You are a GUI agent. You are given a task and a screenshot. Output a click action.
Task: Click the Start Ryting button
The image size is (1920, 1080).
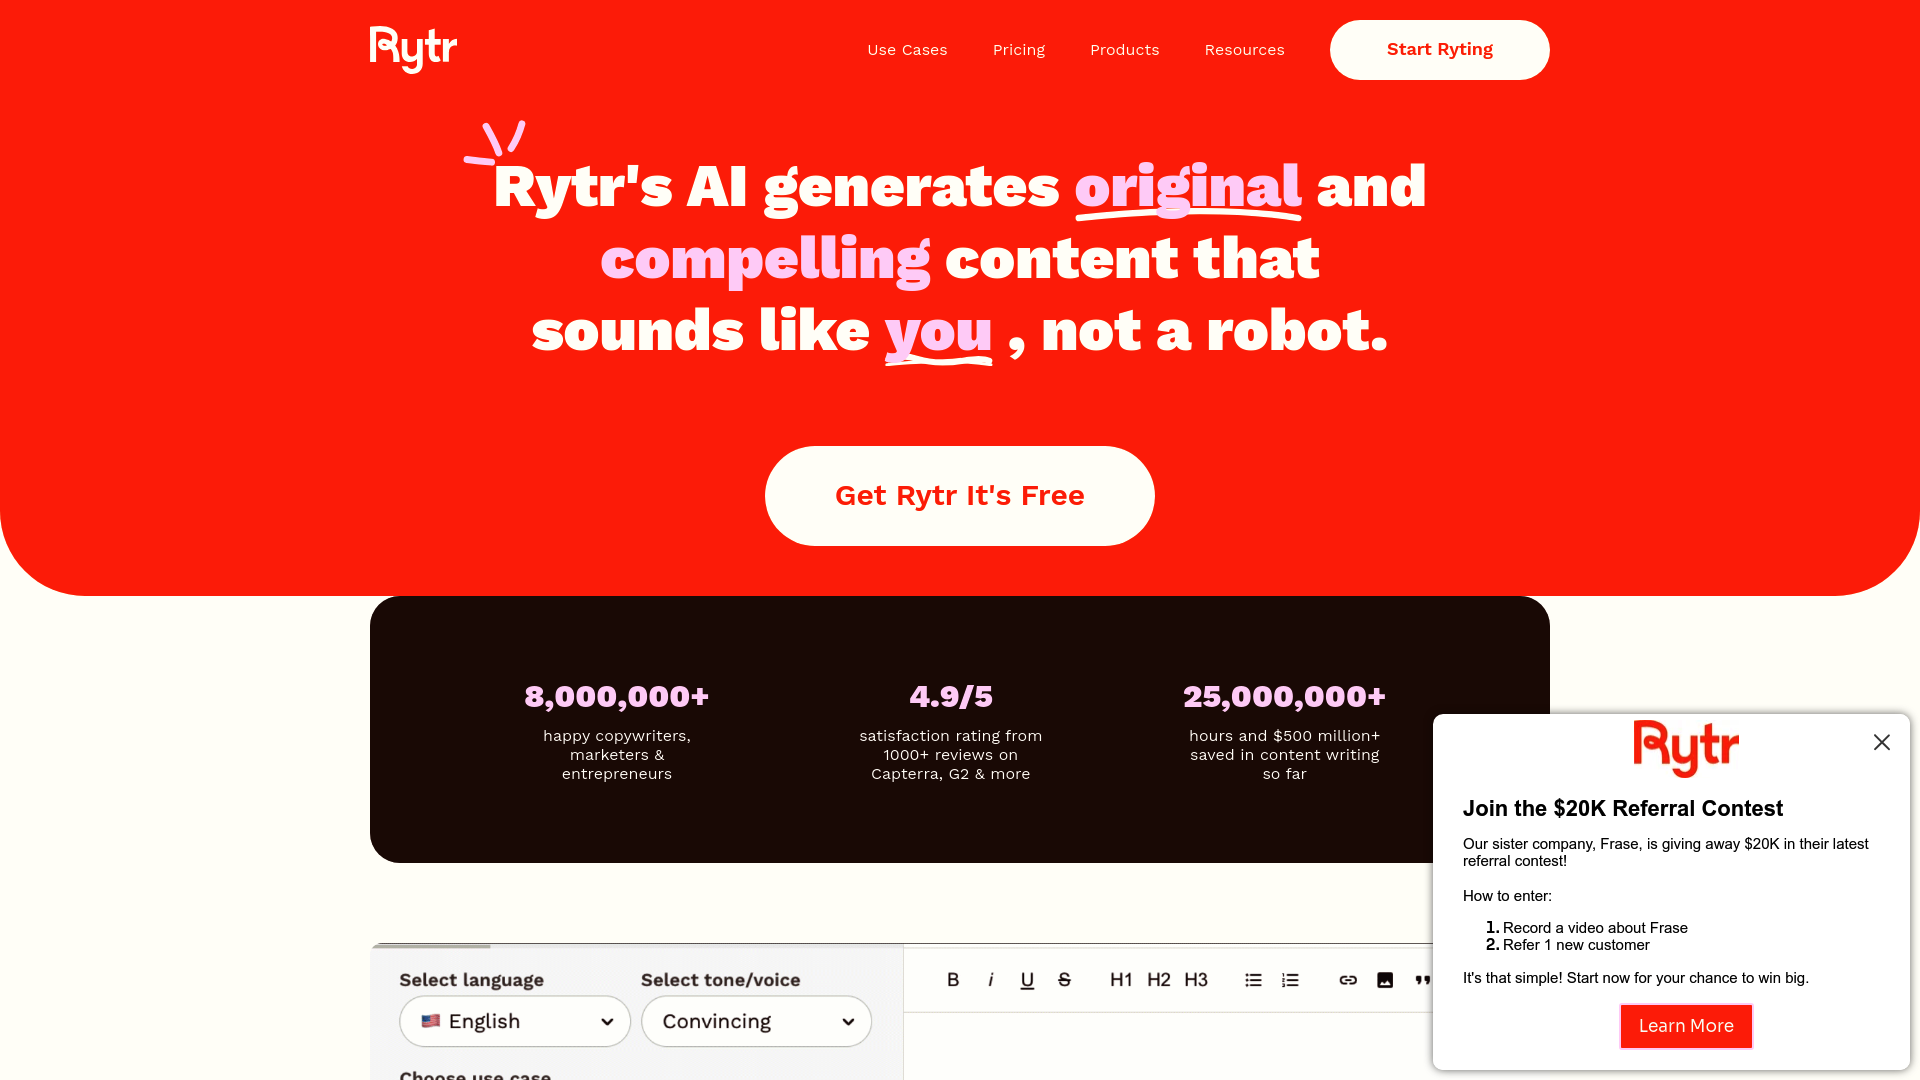[x=1440, y=50]
